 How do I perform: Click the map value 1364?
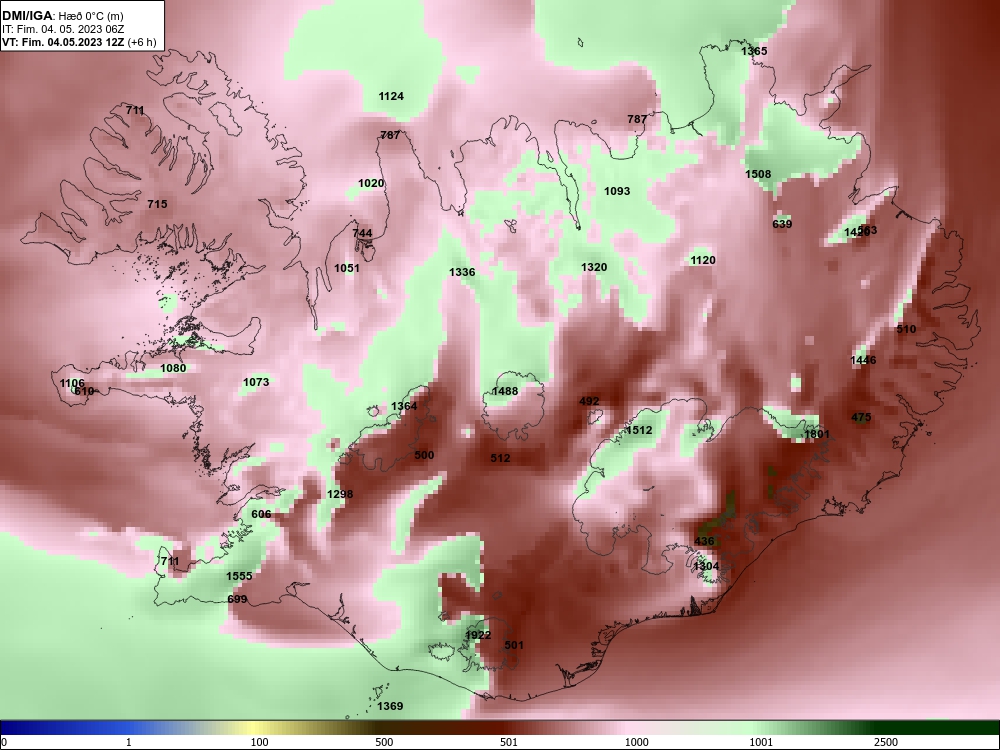tap(404, 406)
